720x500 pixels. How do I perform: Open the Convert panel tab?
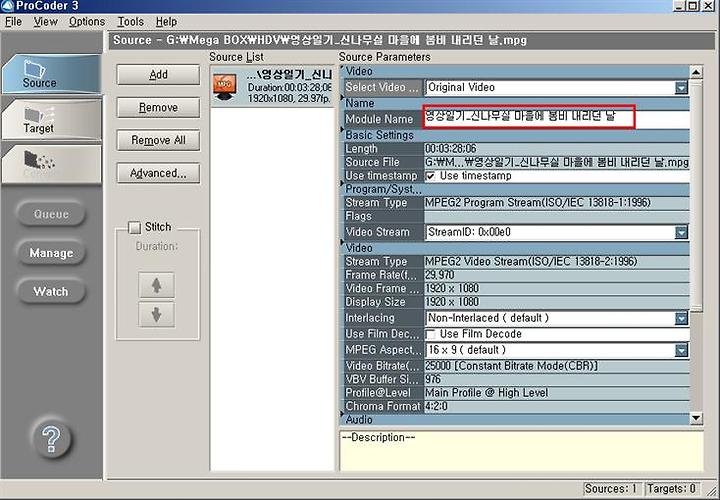click(x=51, y=164)
